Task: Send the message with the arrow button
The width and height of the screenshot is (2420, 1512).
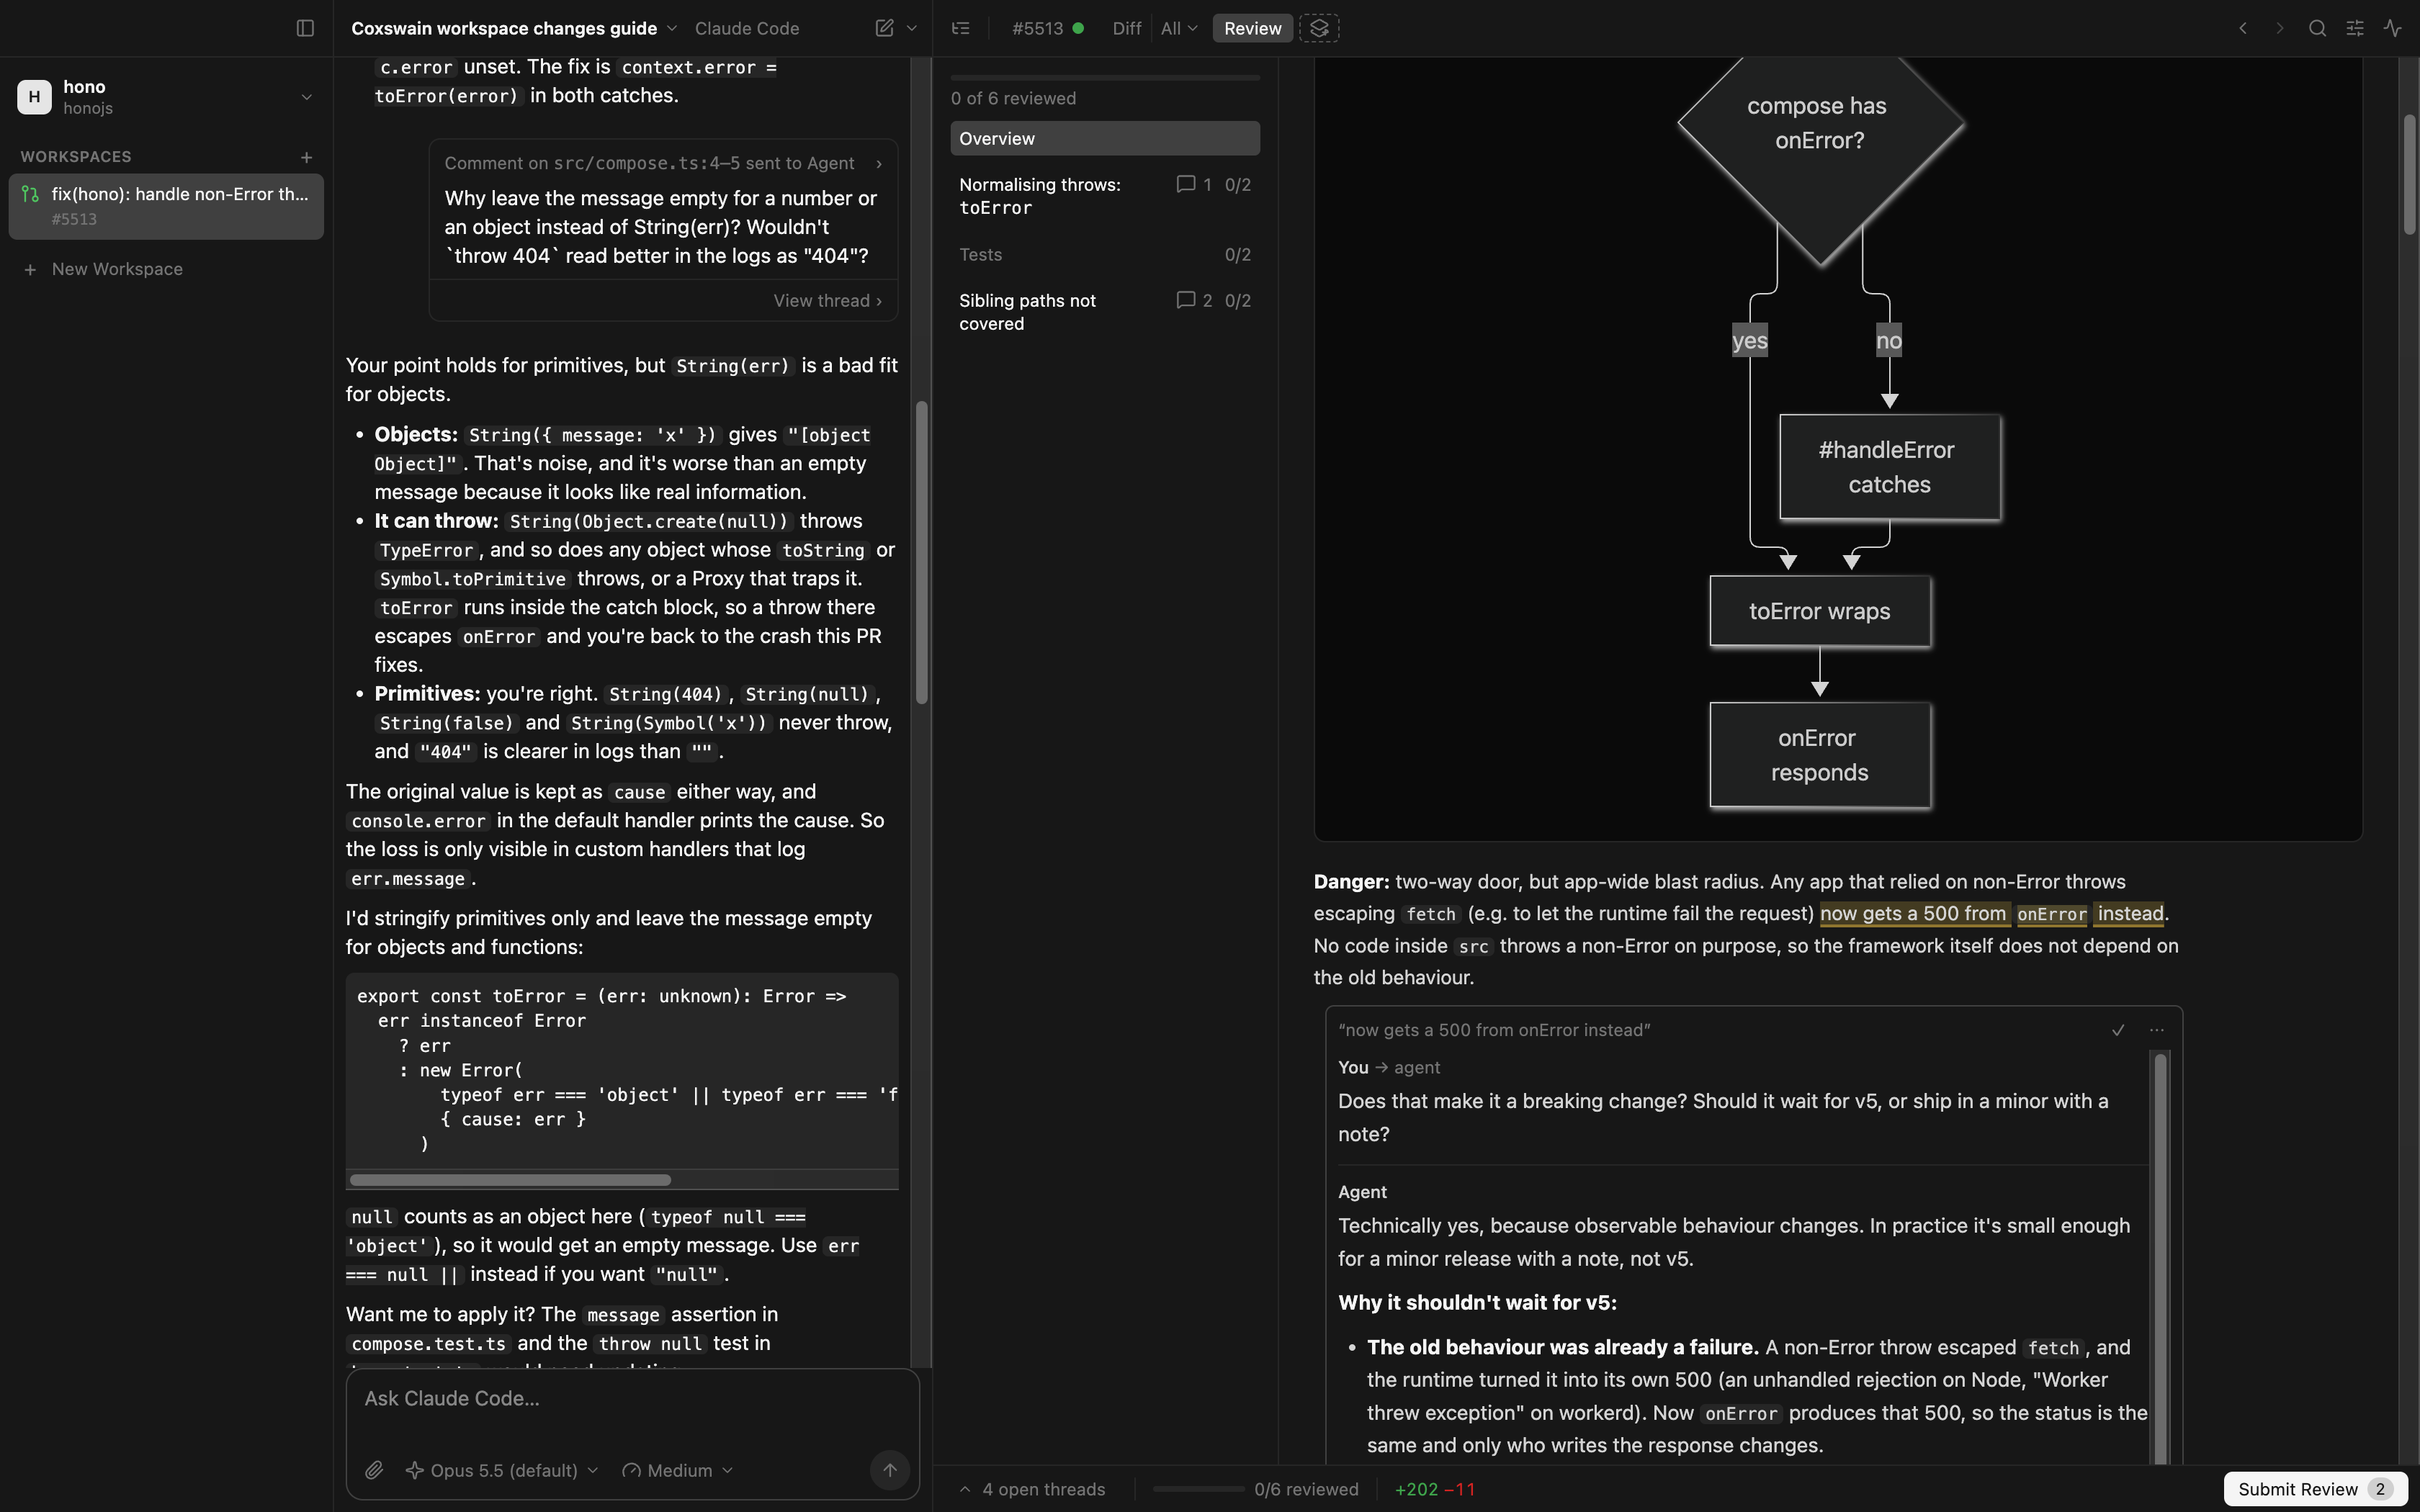Action: tap(889, 1470)
